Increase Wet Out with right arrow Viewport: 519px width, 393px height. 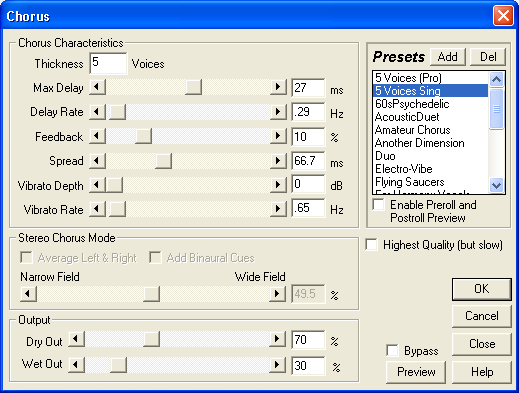coord(277,365)
